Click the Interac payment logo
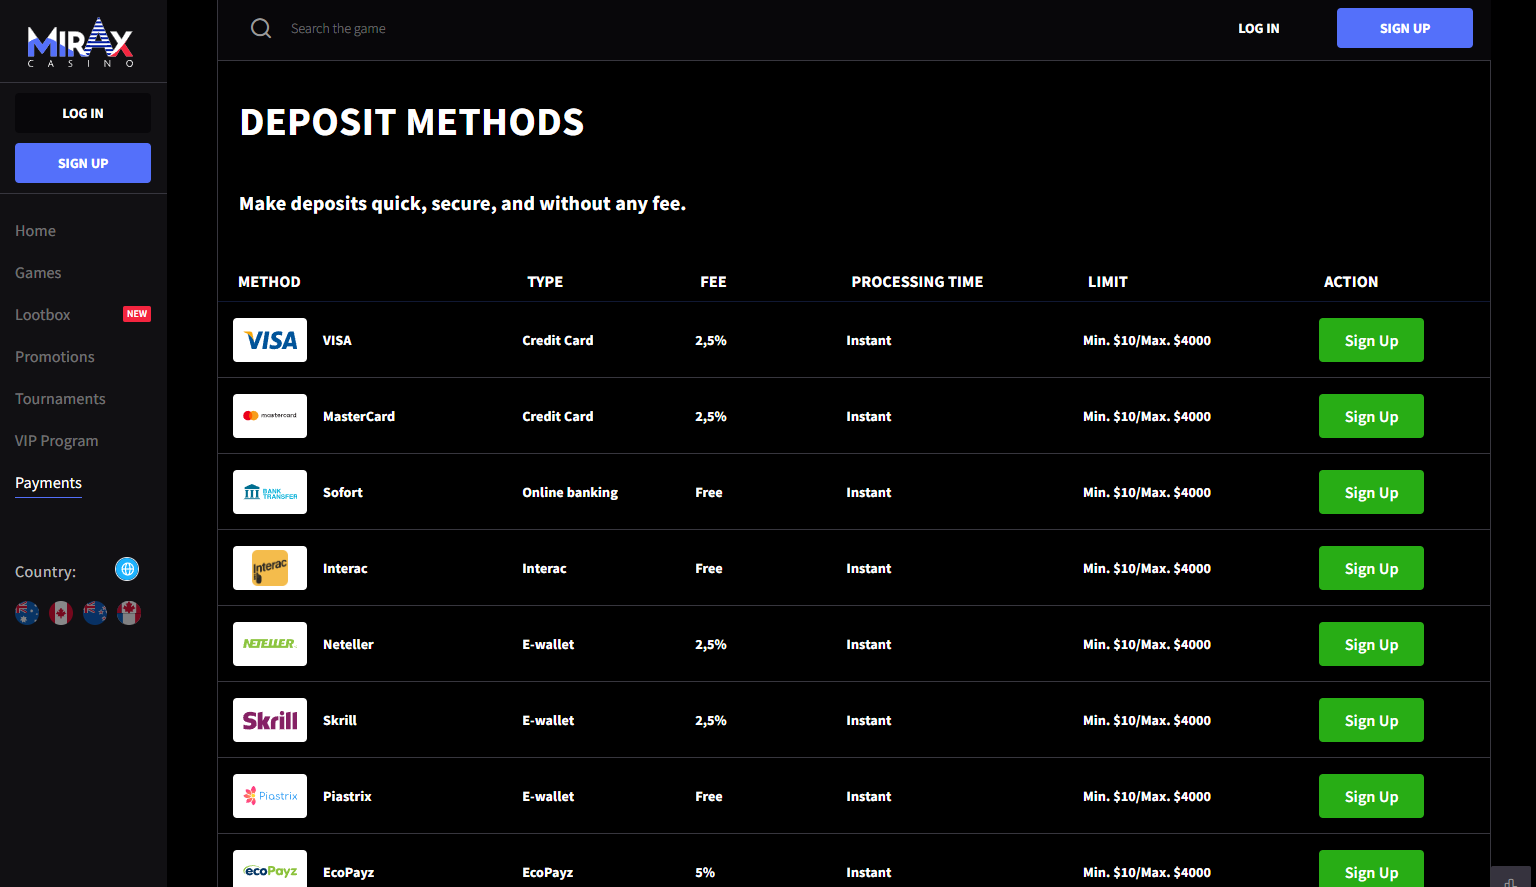Image resolution: width=1536 pixels, height=887 pixels. point(270,568)
